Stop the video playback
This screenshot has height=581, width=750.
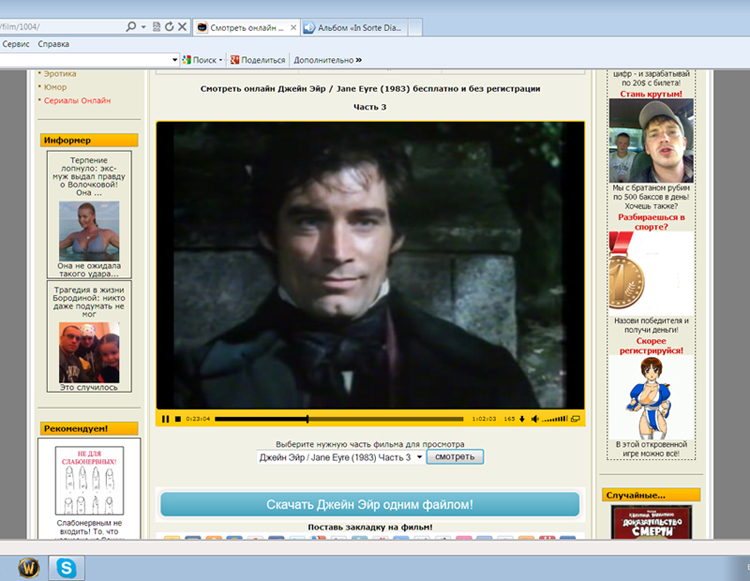coord(178,419)
